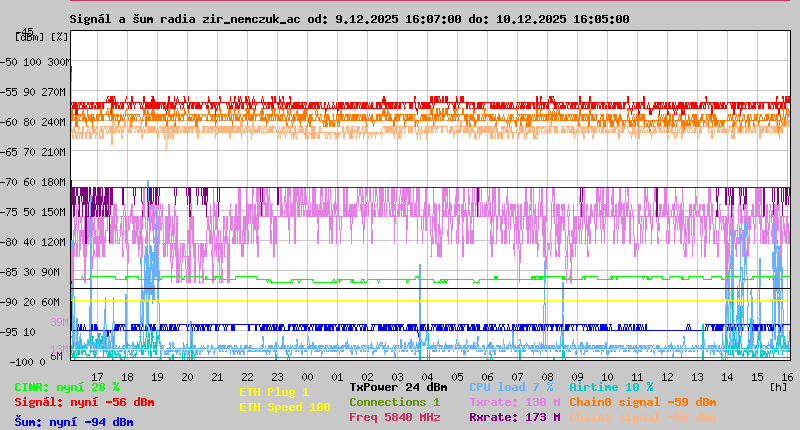Click the '270M' y-axis label
The image size is (800, 430).
coord(54,92)
